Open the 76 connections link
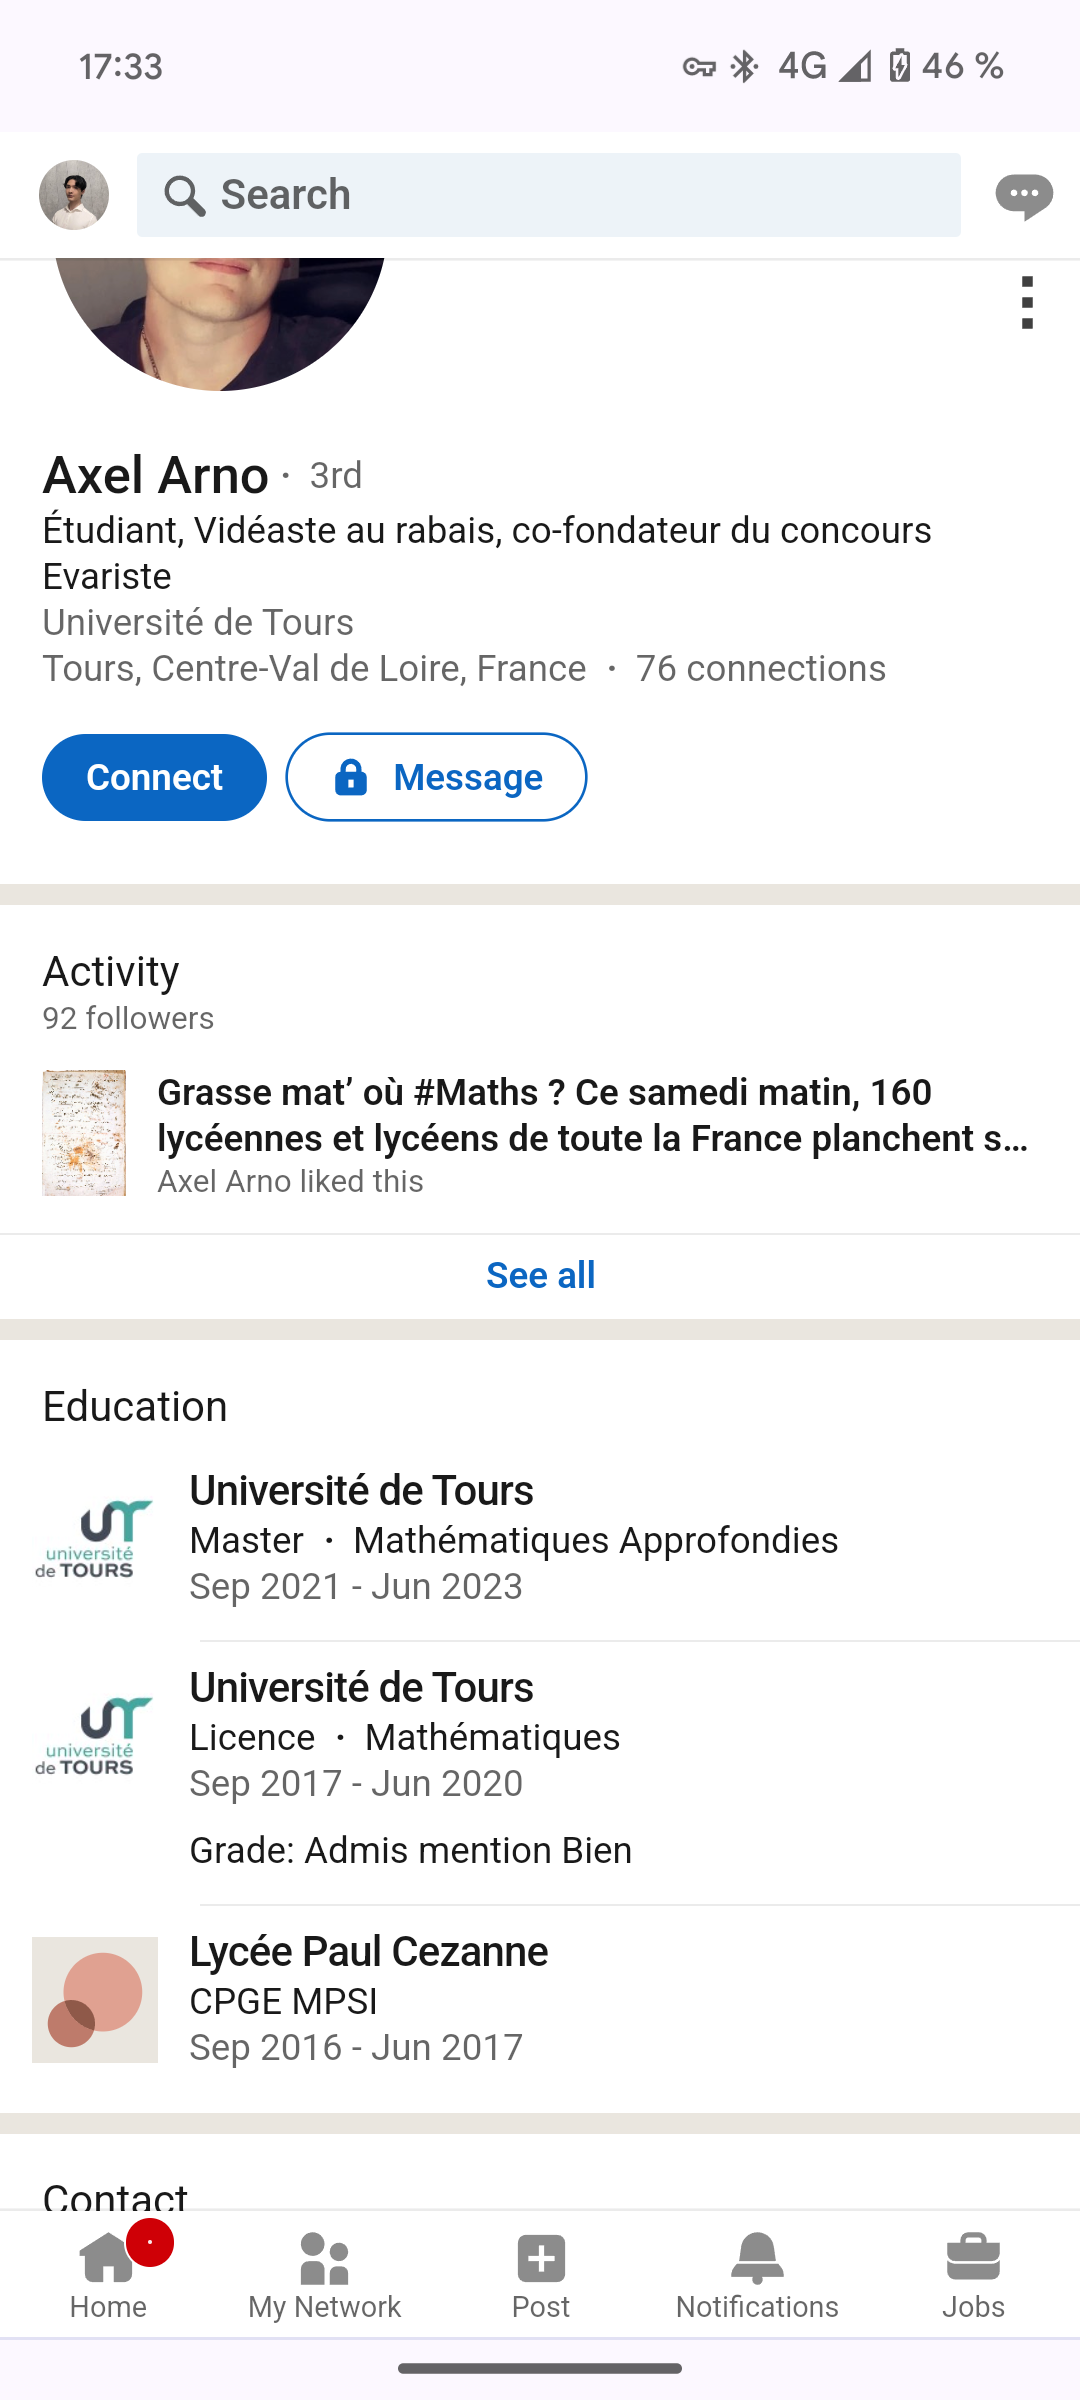This screenshot has width=1080, height=2400. click(760, 669)
